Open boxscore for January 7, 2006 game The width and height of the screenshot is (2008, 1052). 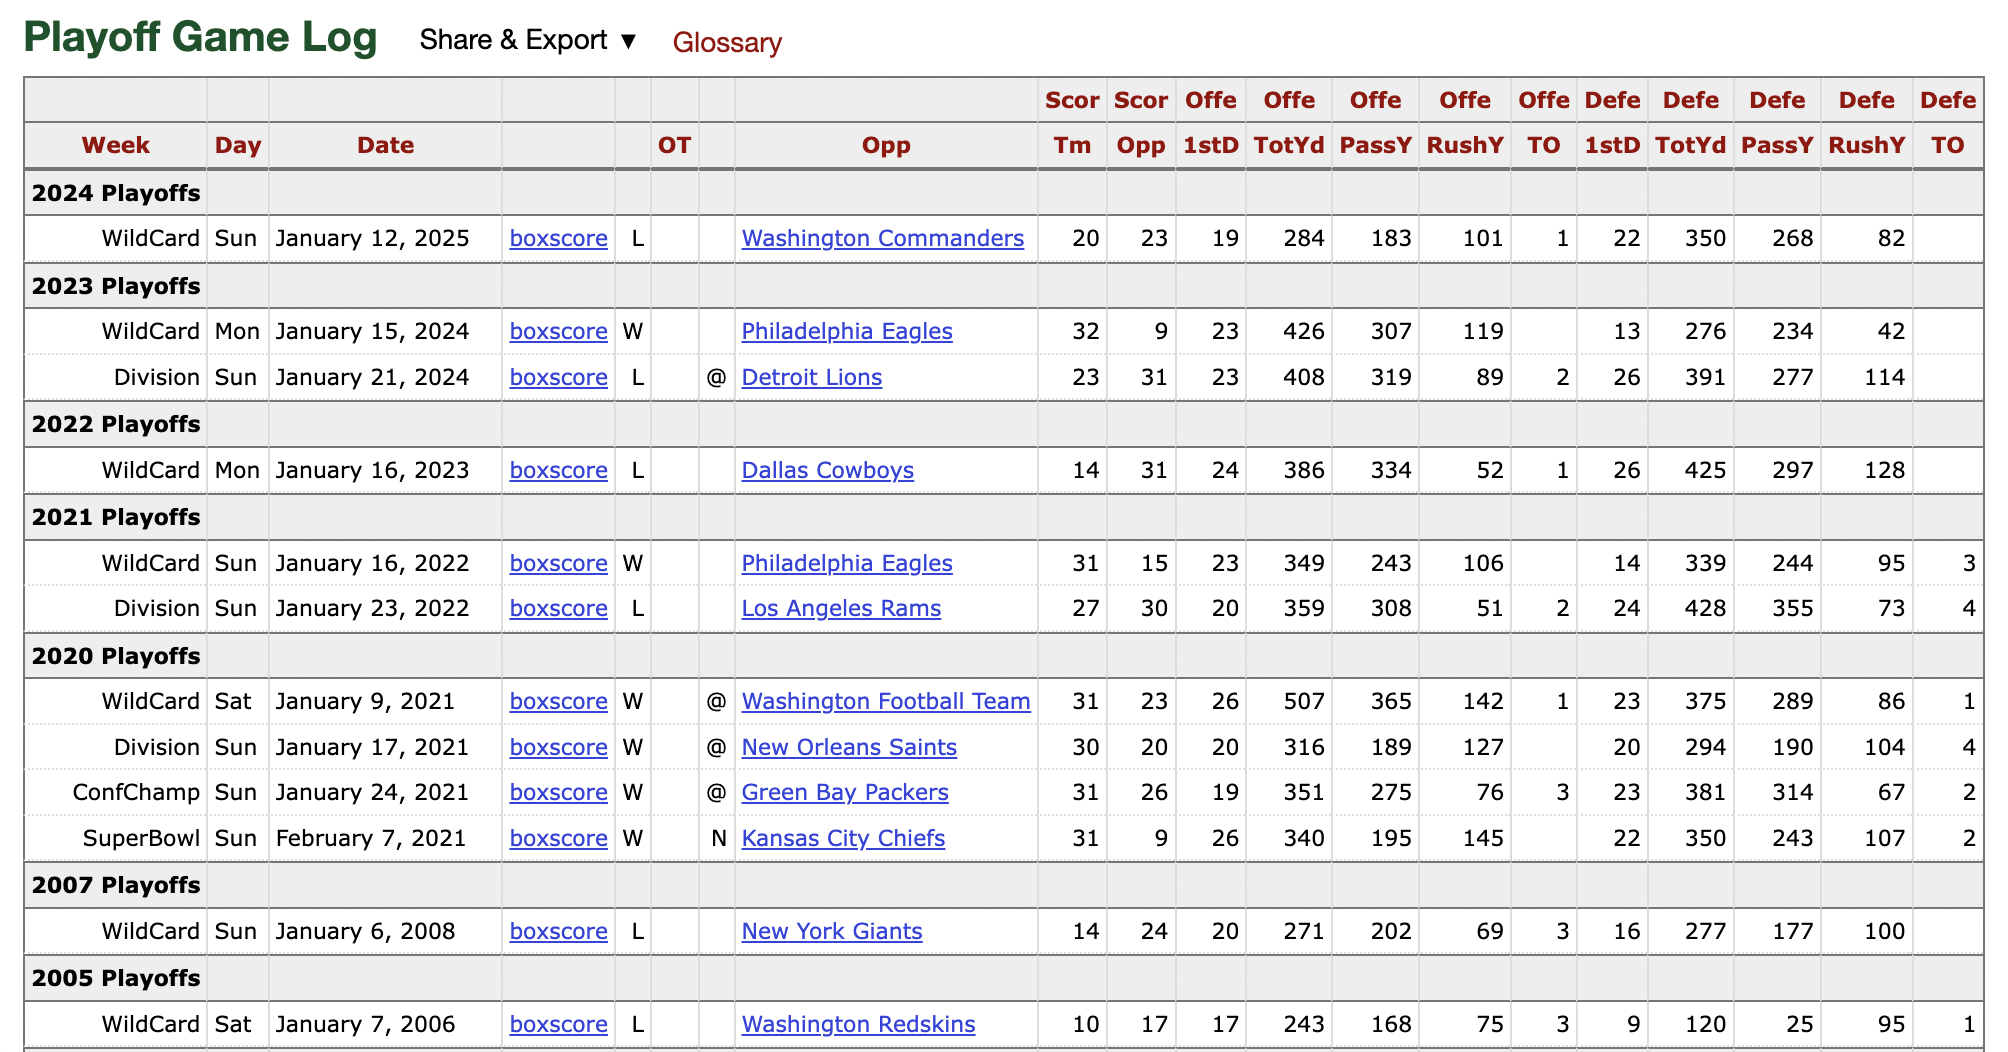(x=558, y=1024)
